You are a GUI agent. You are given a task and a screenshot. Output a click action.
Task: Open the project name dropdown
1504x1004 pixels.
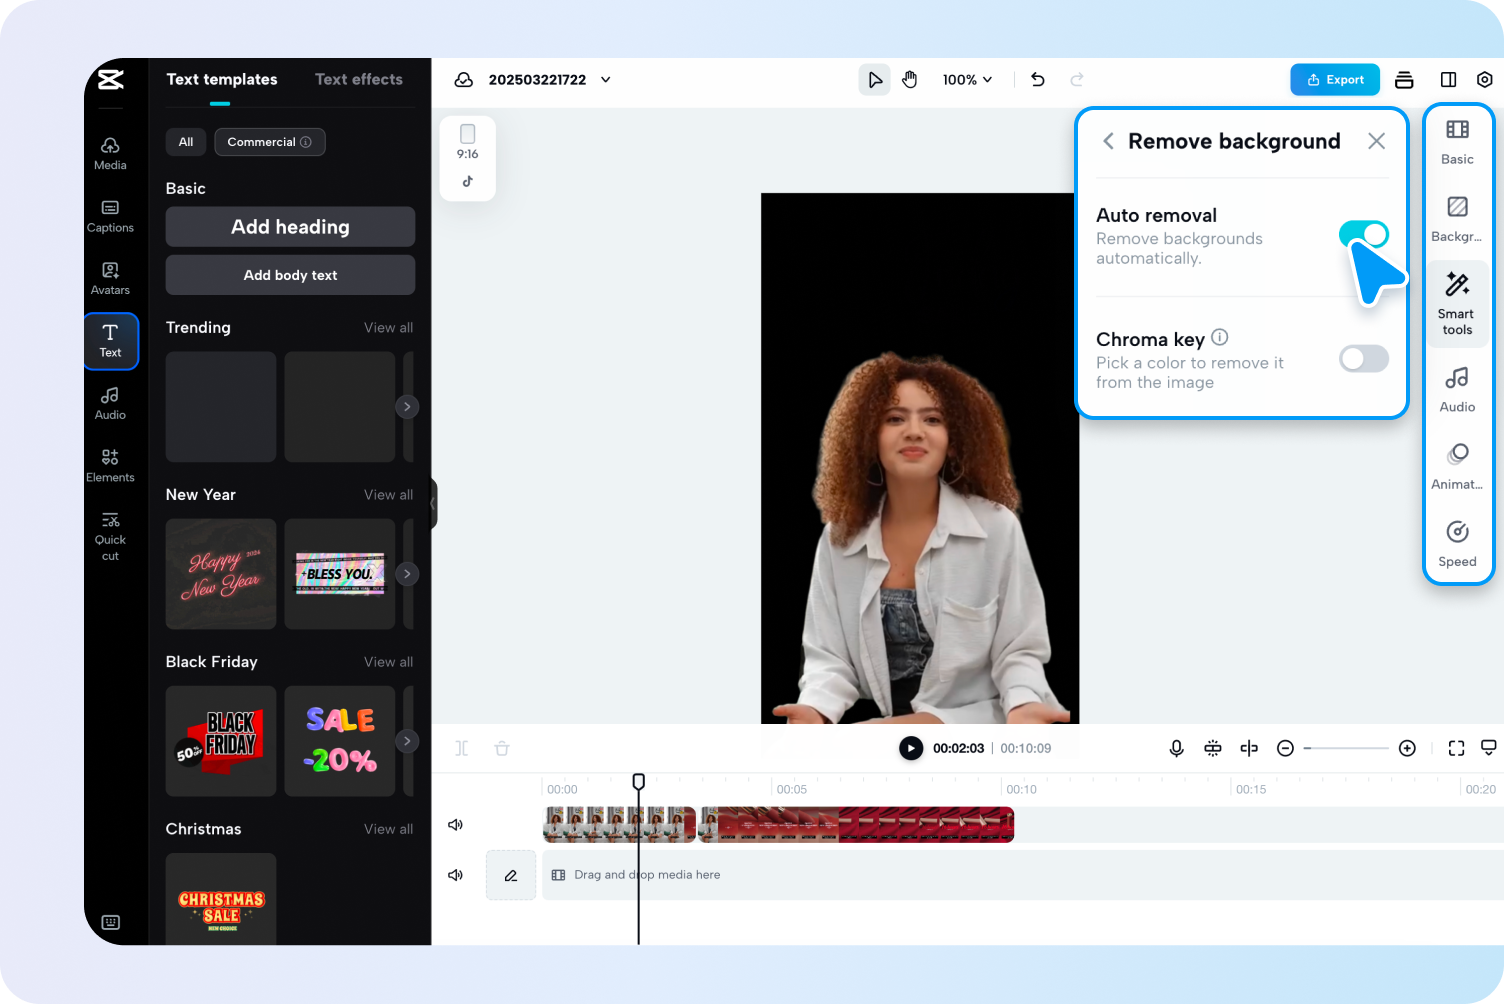click(549, 80)
